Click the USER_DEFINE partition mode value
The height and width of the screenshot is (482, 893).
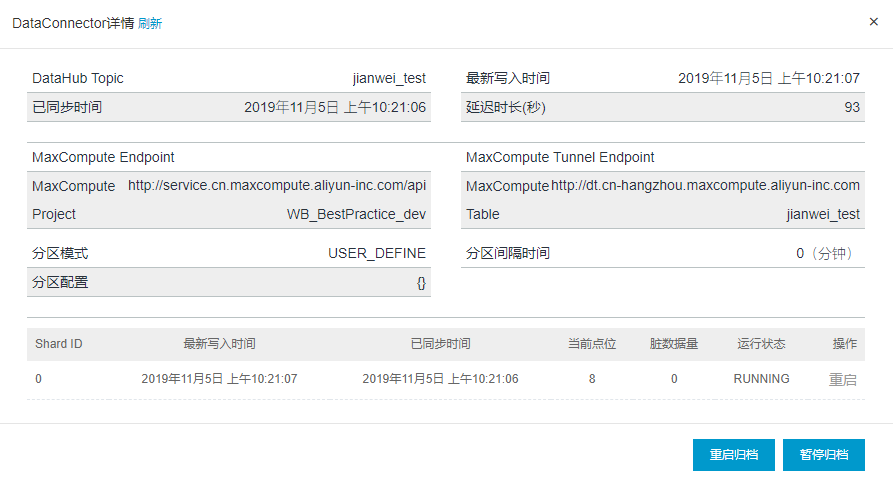376,254
